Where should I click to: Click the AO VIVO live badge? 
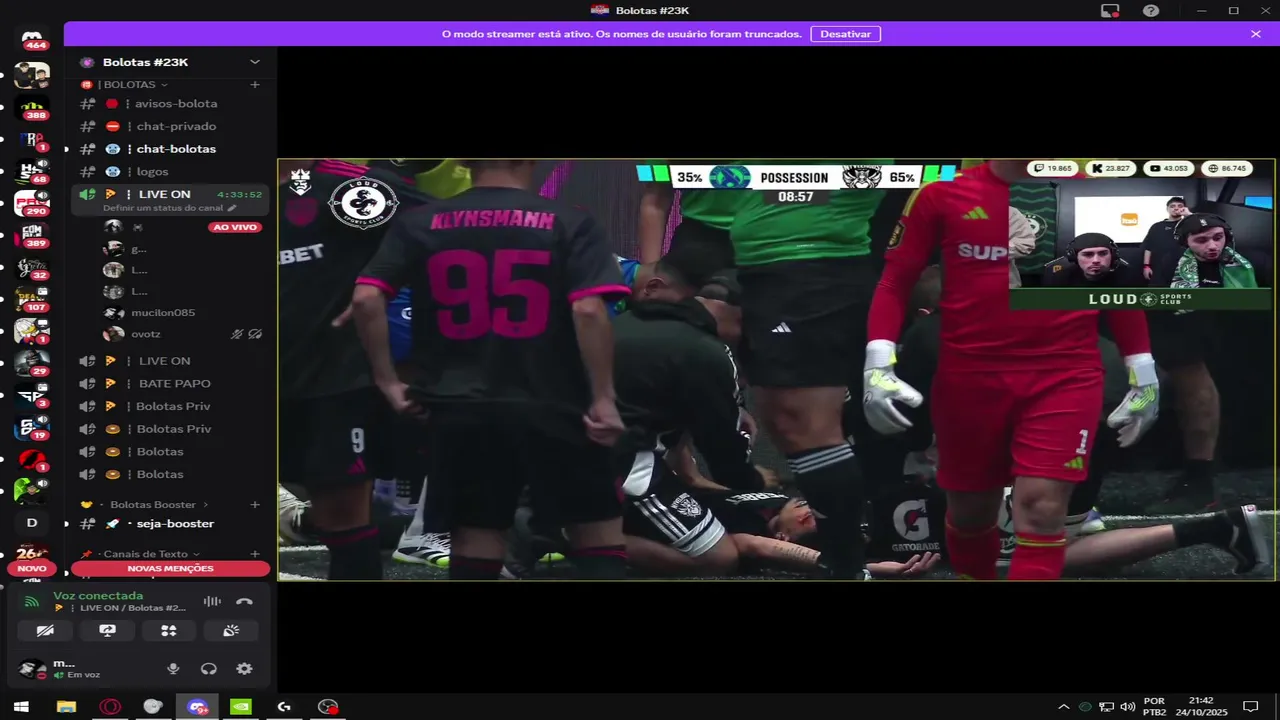[235, 227]
